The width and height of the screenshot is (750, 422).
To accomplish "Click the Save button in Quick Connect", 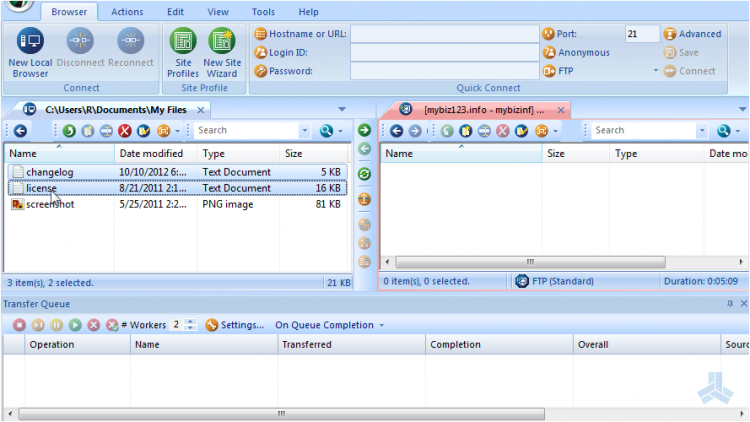I will pyautogui.click(x=681, y=53).
